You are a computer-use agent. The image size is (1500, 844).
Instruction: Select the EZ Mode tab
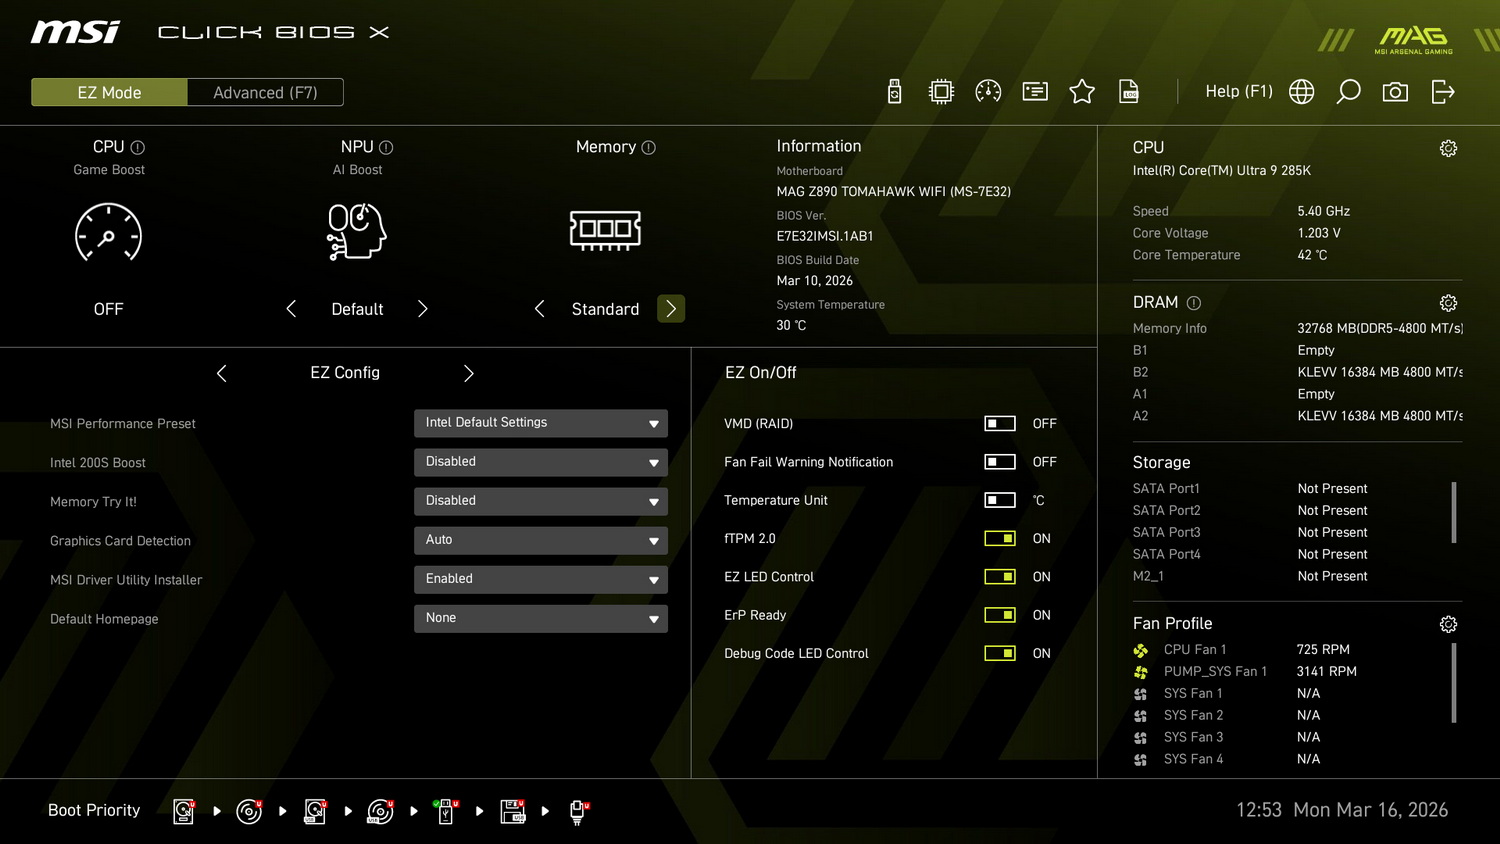[x=108, y=91]
